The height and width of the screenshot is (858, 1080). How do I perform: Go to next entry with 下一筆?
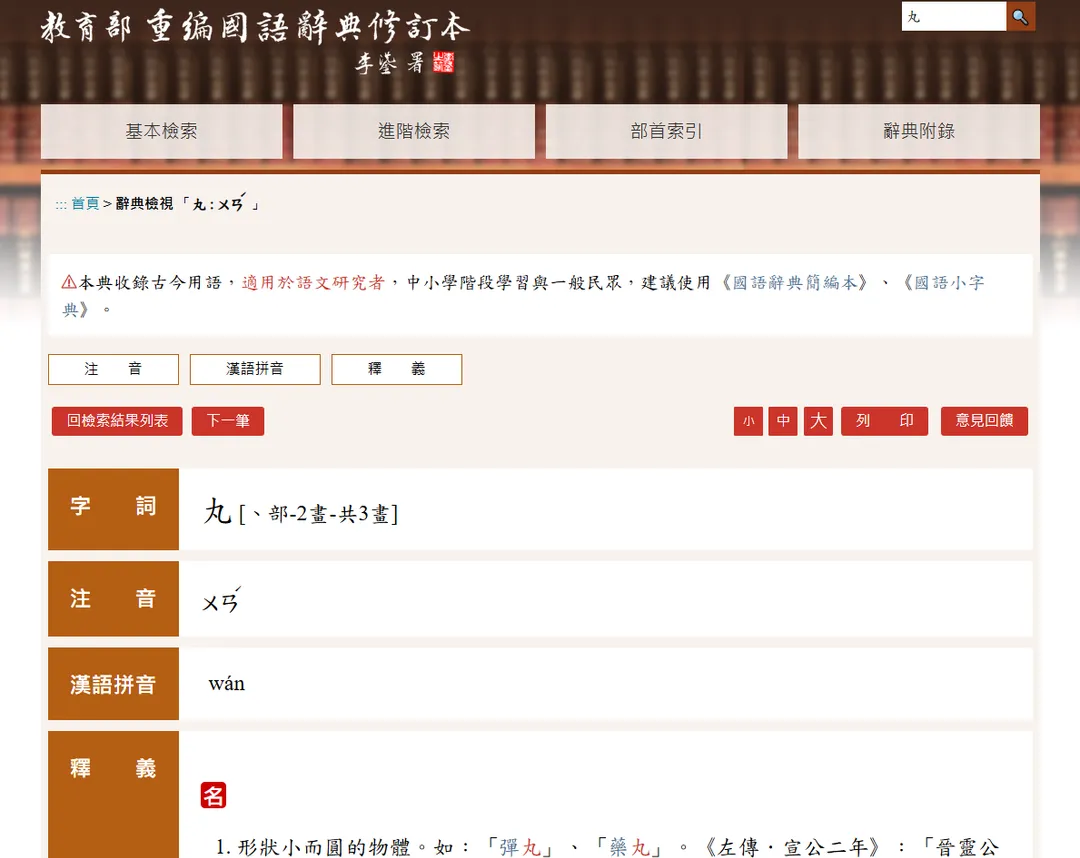coord(228,421)
